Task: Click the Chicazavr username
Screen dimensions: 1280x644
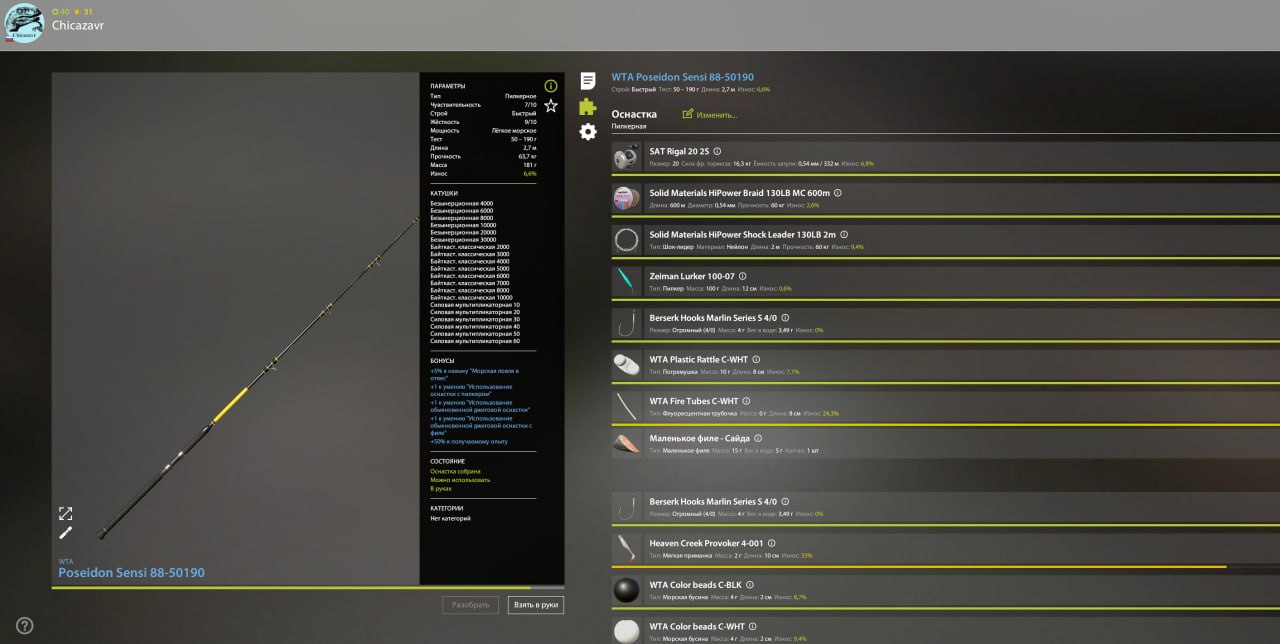Action: [78, 25]
